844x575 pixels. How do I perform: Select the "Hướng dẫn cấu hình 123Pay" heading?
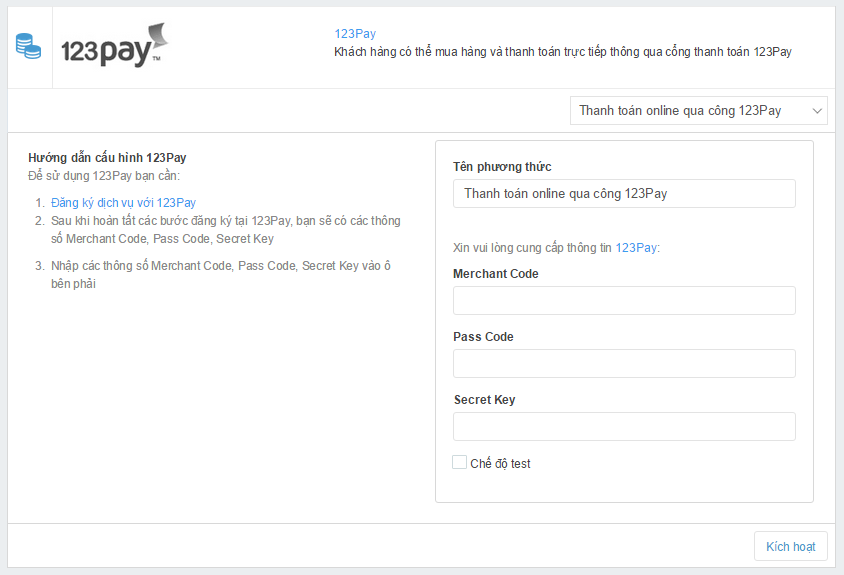coord(107,158)
